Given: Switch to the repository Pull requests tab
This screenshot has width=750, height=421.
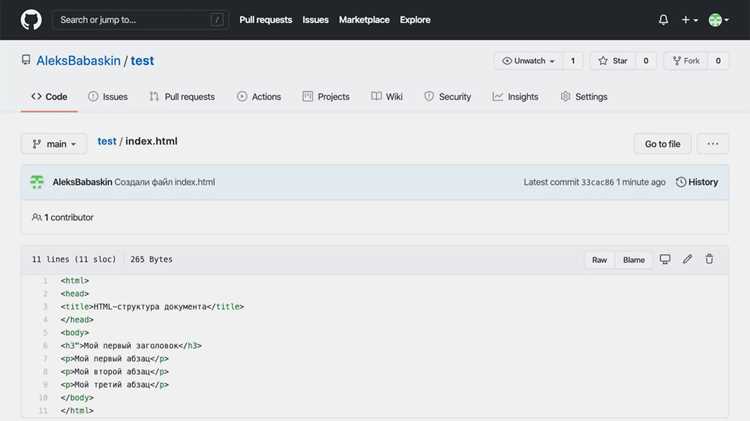Looking at the screenshot, I should (182, 97).
